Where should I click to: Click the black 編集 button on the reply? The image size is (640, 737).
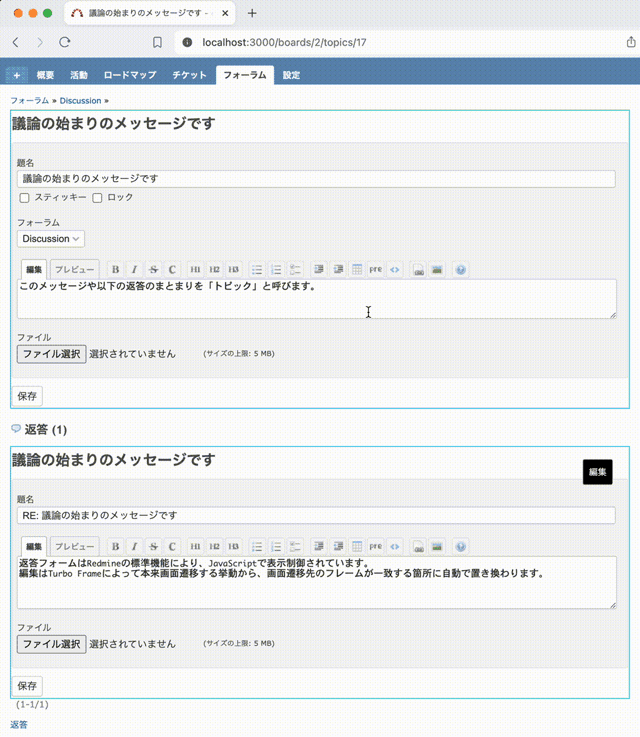coord(597,472)
